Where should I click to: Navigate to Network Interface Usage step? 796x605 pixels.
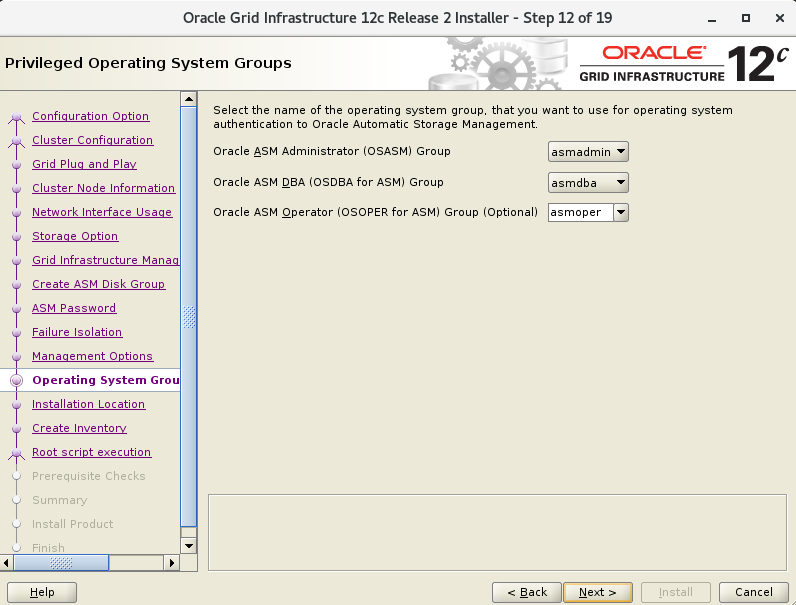pos(102,212)
